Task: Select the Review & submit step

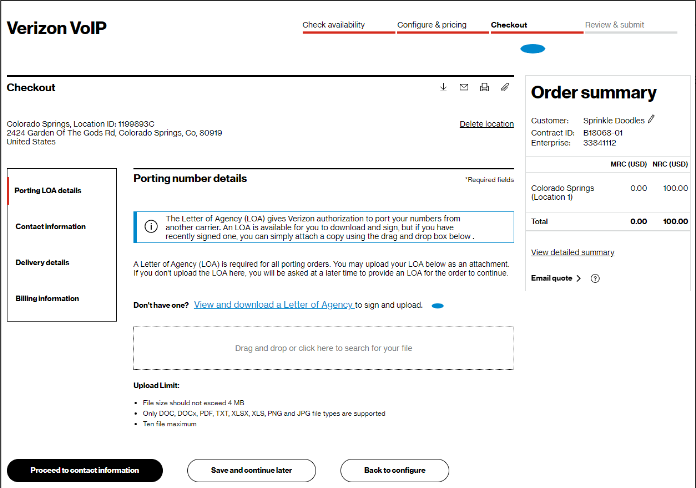Action: pos(614,25)
